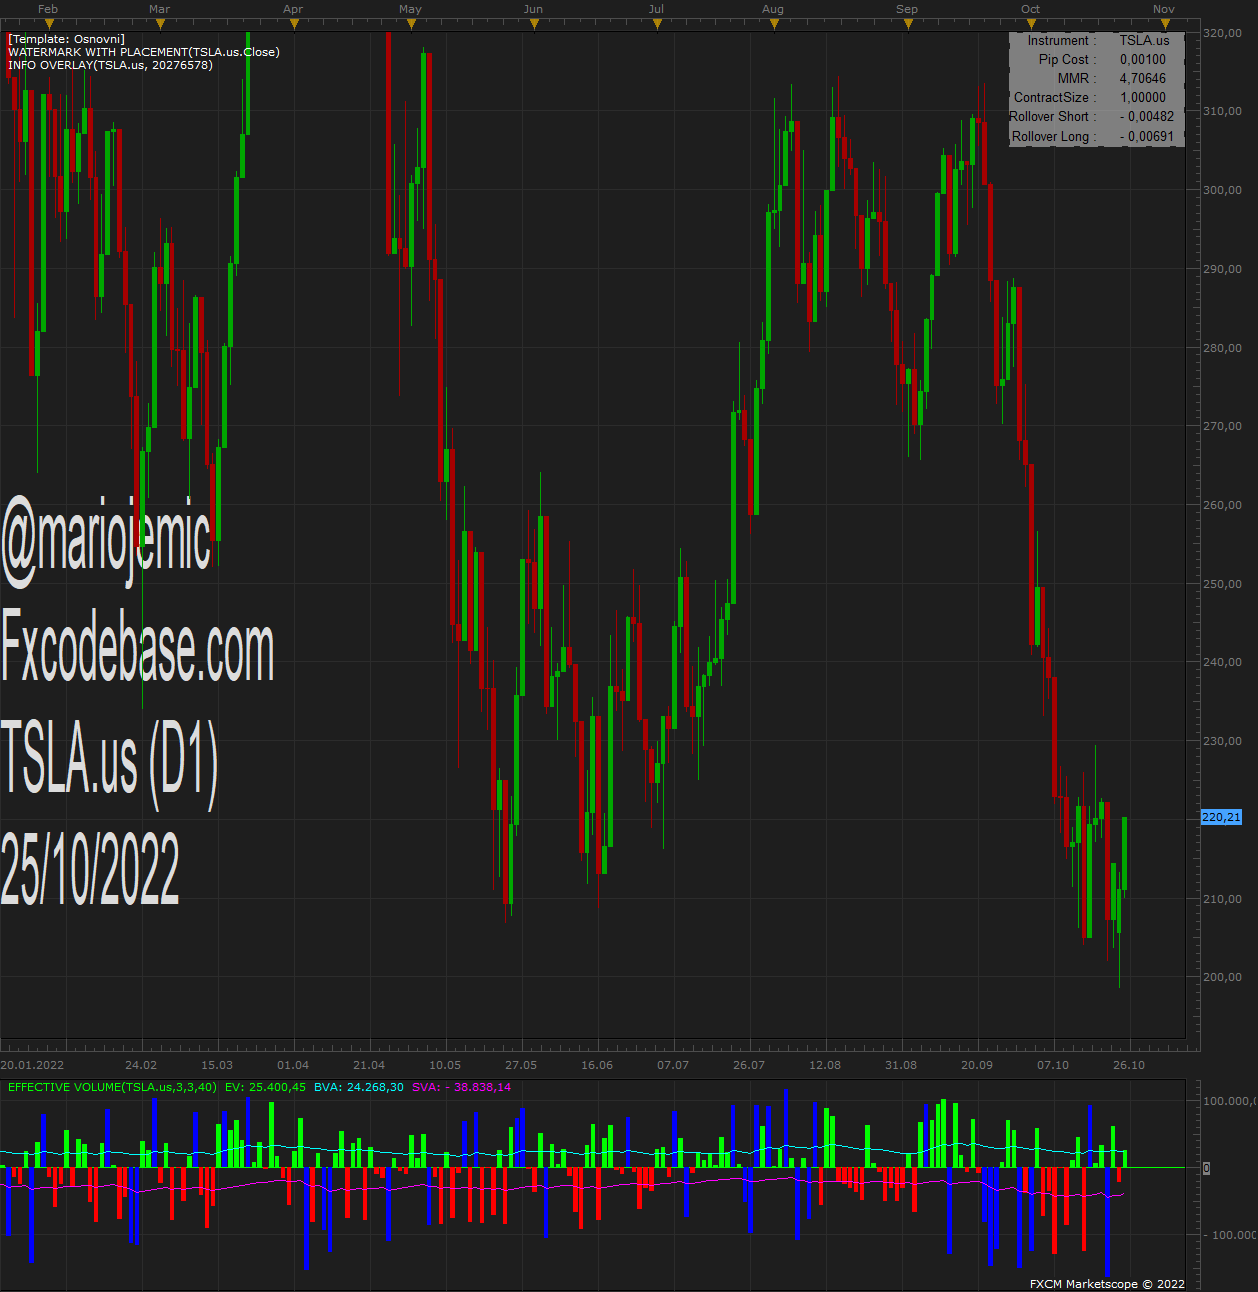
Task: Click the '24.02' date axis label
Action: tap(141, 1065)
